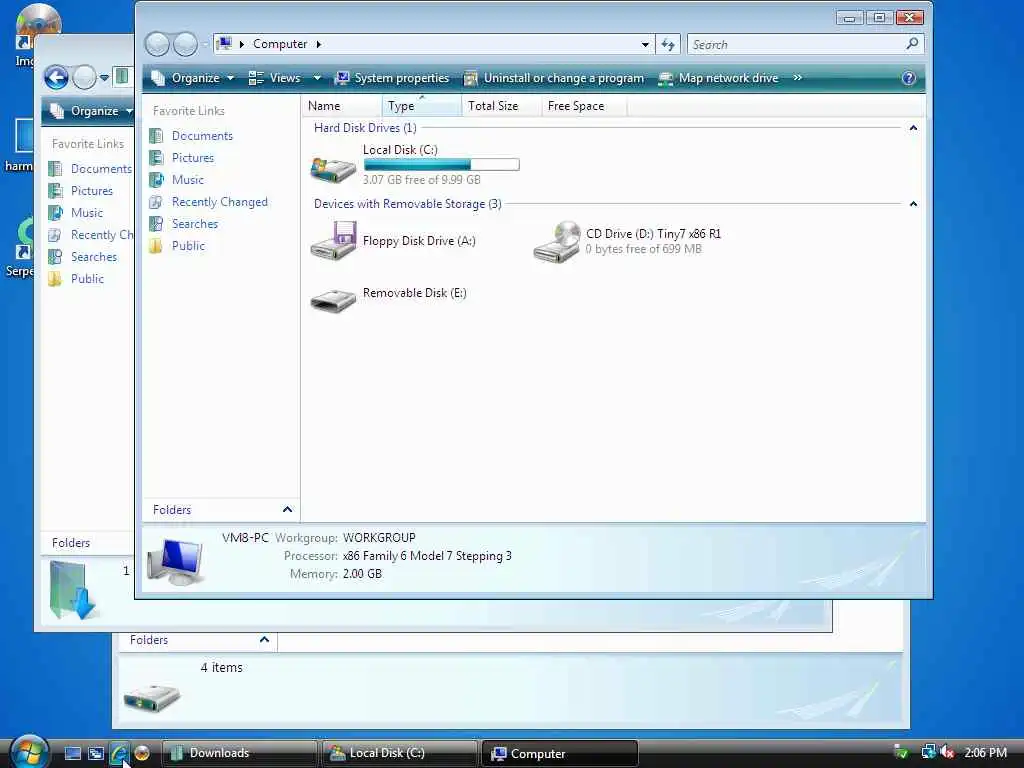
Task: Click Show Desktop quick launch icon
Action: [x=72, y=754]
